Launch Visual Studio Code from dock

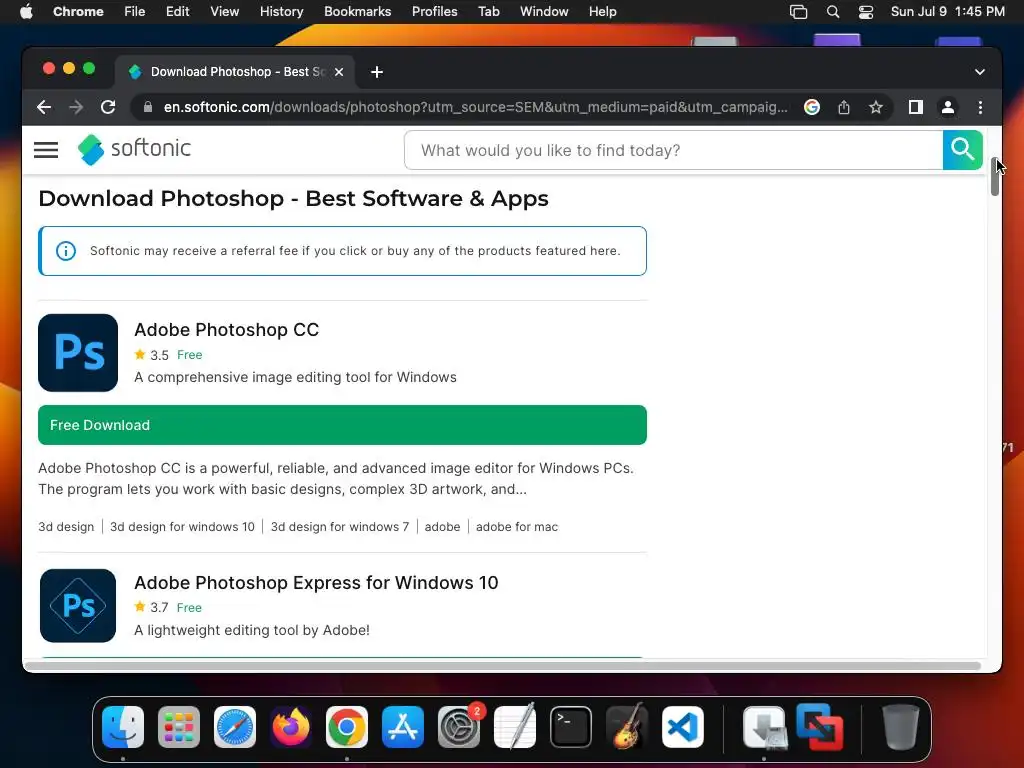tap(683, 727)
